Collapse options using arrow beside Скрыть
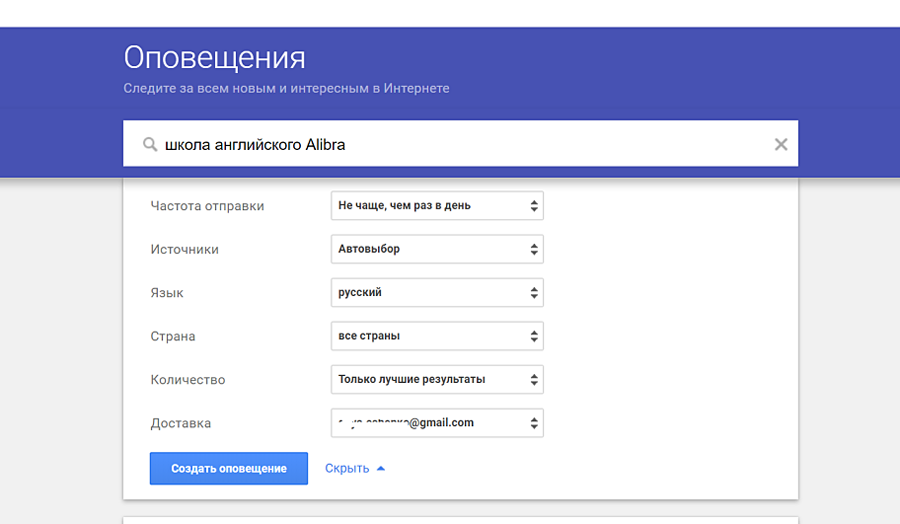The image size is (900, 524). (x=381, y=468)
